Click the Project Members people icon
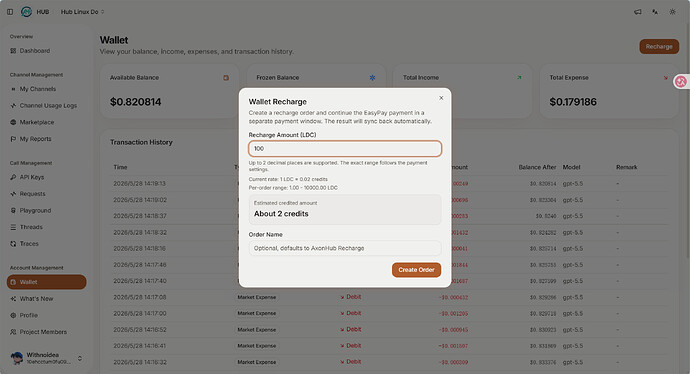The image size is (690, 374). coord(13,332)
